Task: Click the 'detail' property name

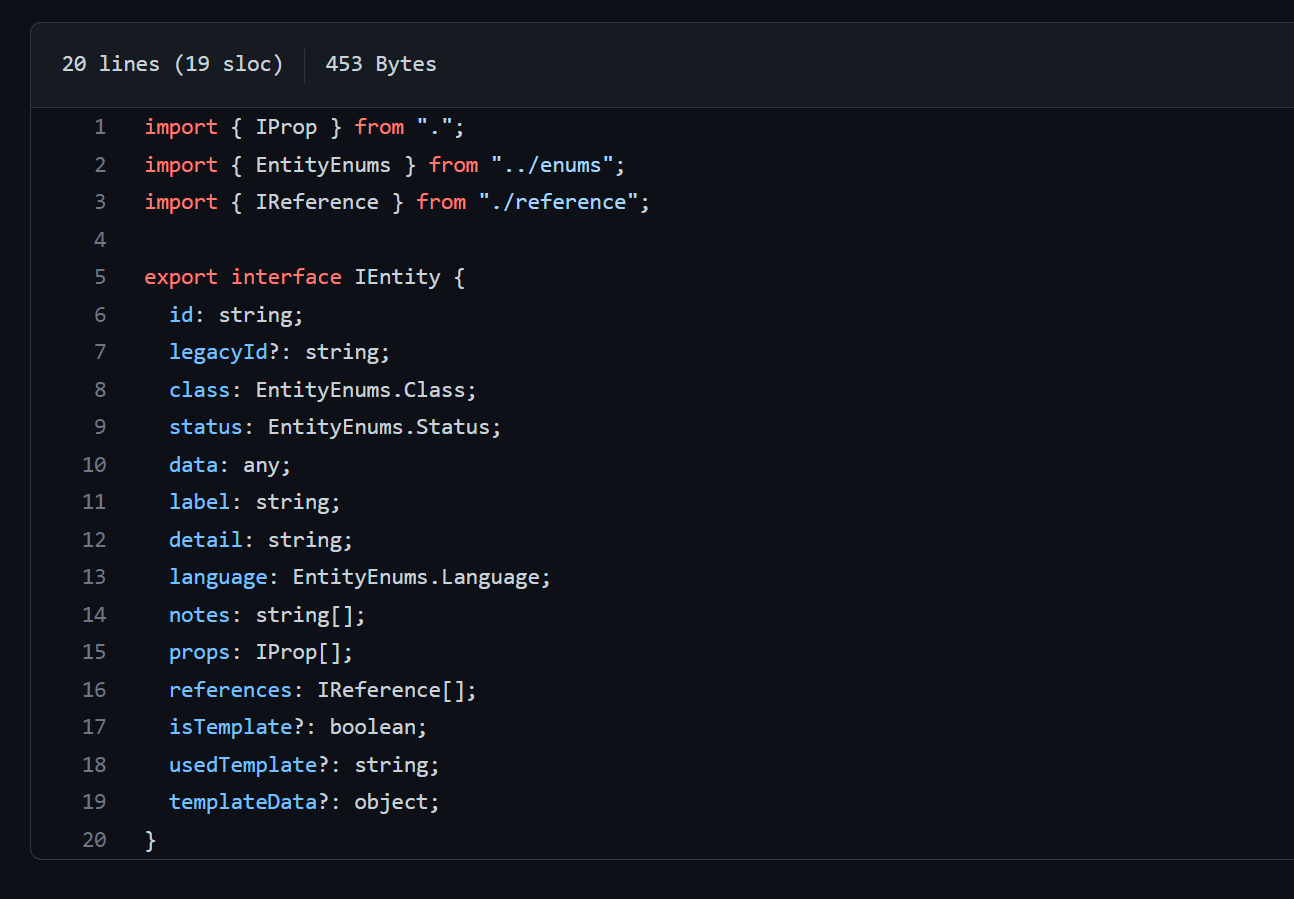Action: pos(206,540)
